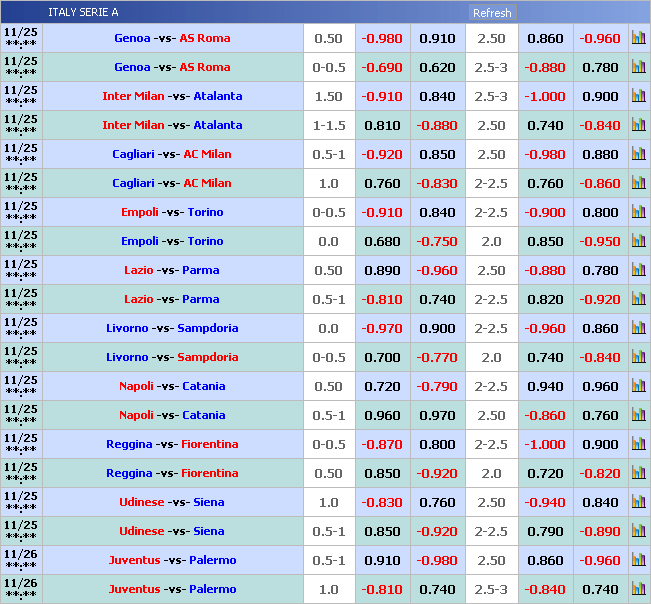Open stats chart for Genoa–AS Roma 0.50 handicap row
The width and height of the screenshot is (651, 604).
point(638,39)
